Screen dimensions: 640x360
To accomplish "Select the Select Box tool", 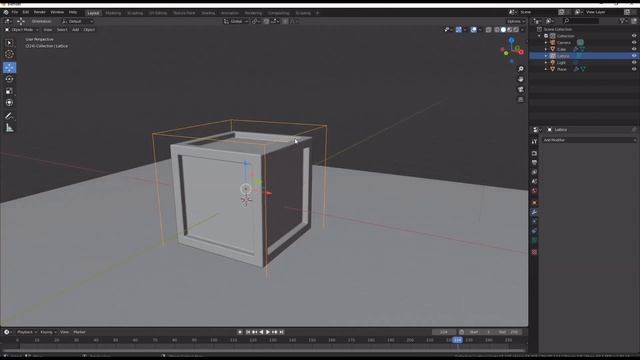I will pos(9,43).
